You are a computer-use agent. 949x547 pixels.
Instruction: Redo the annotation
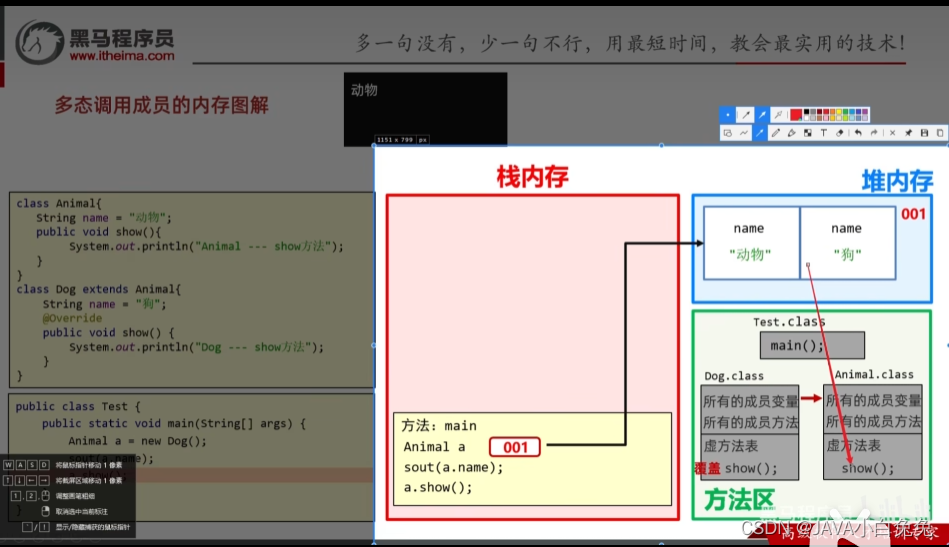874,133
